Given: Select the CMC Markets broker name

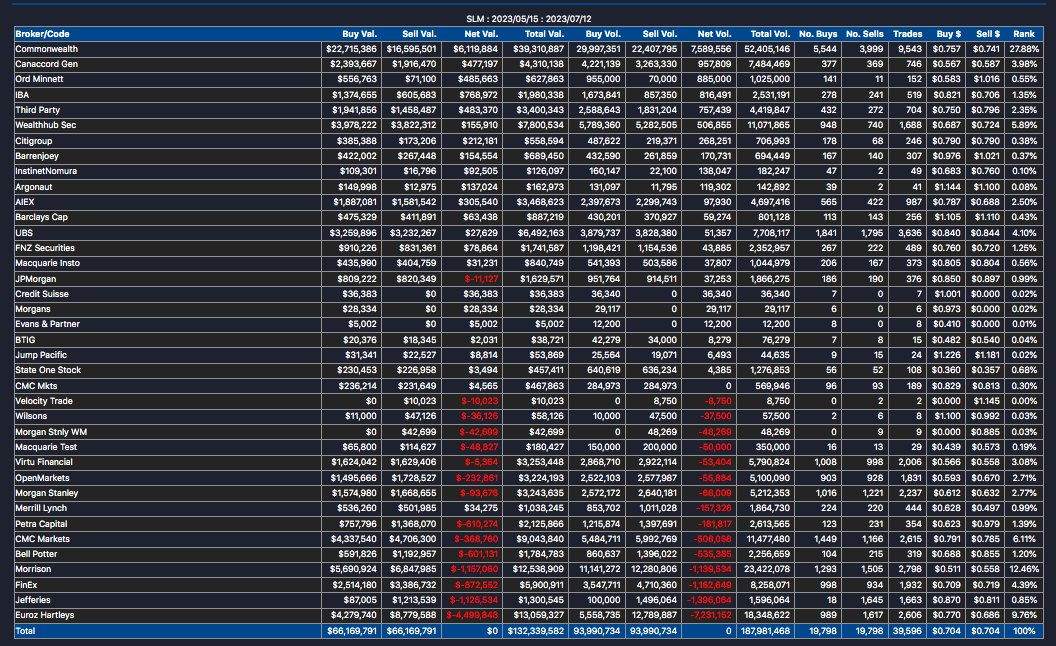Looking at the screenshot, I should pos(42,539).
